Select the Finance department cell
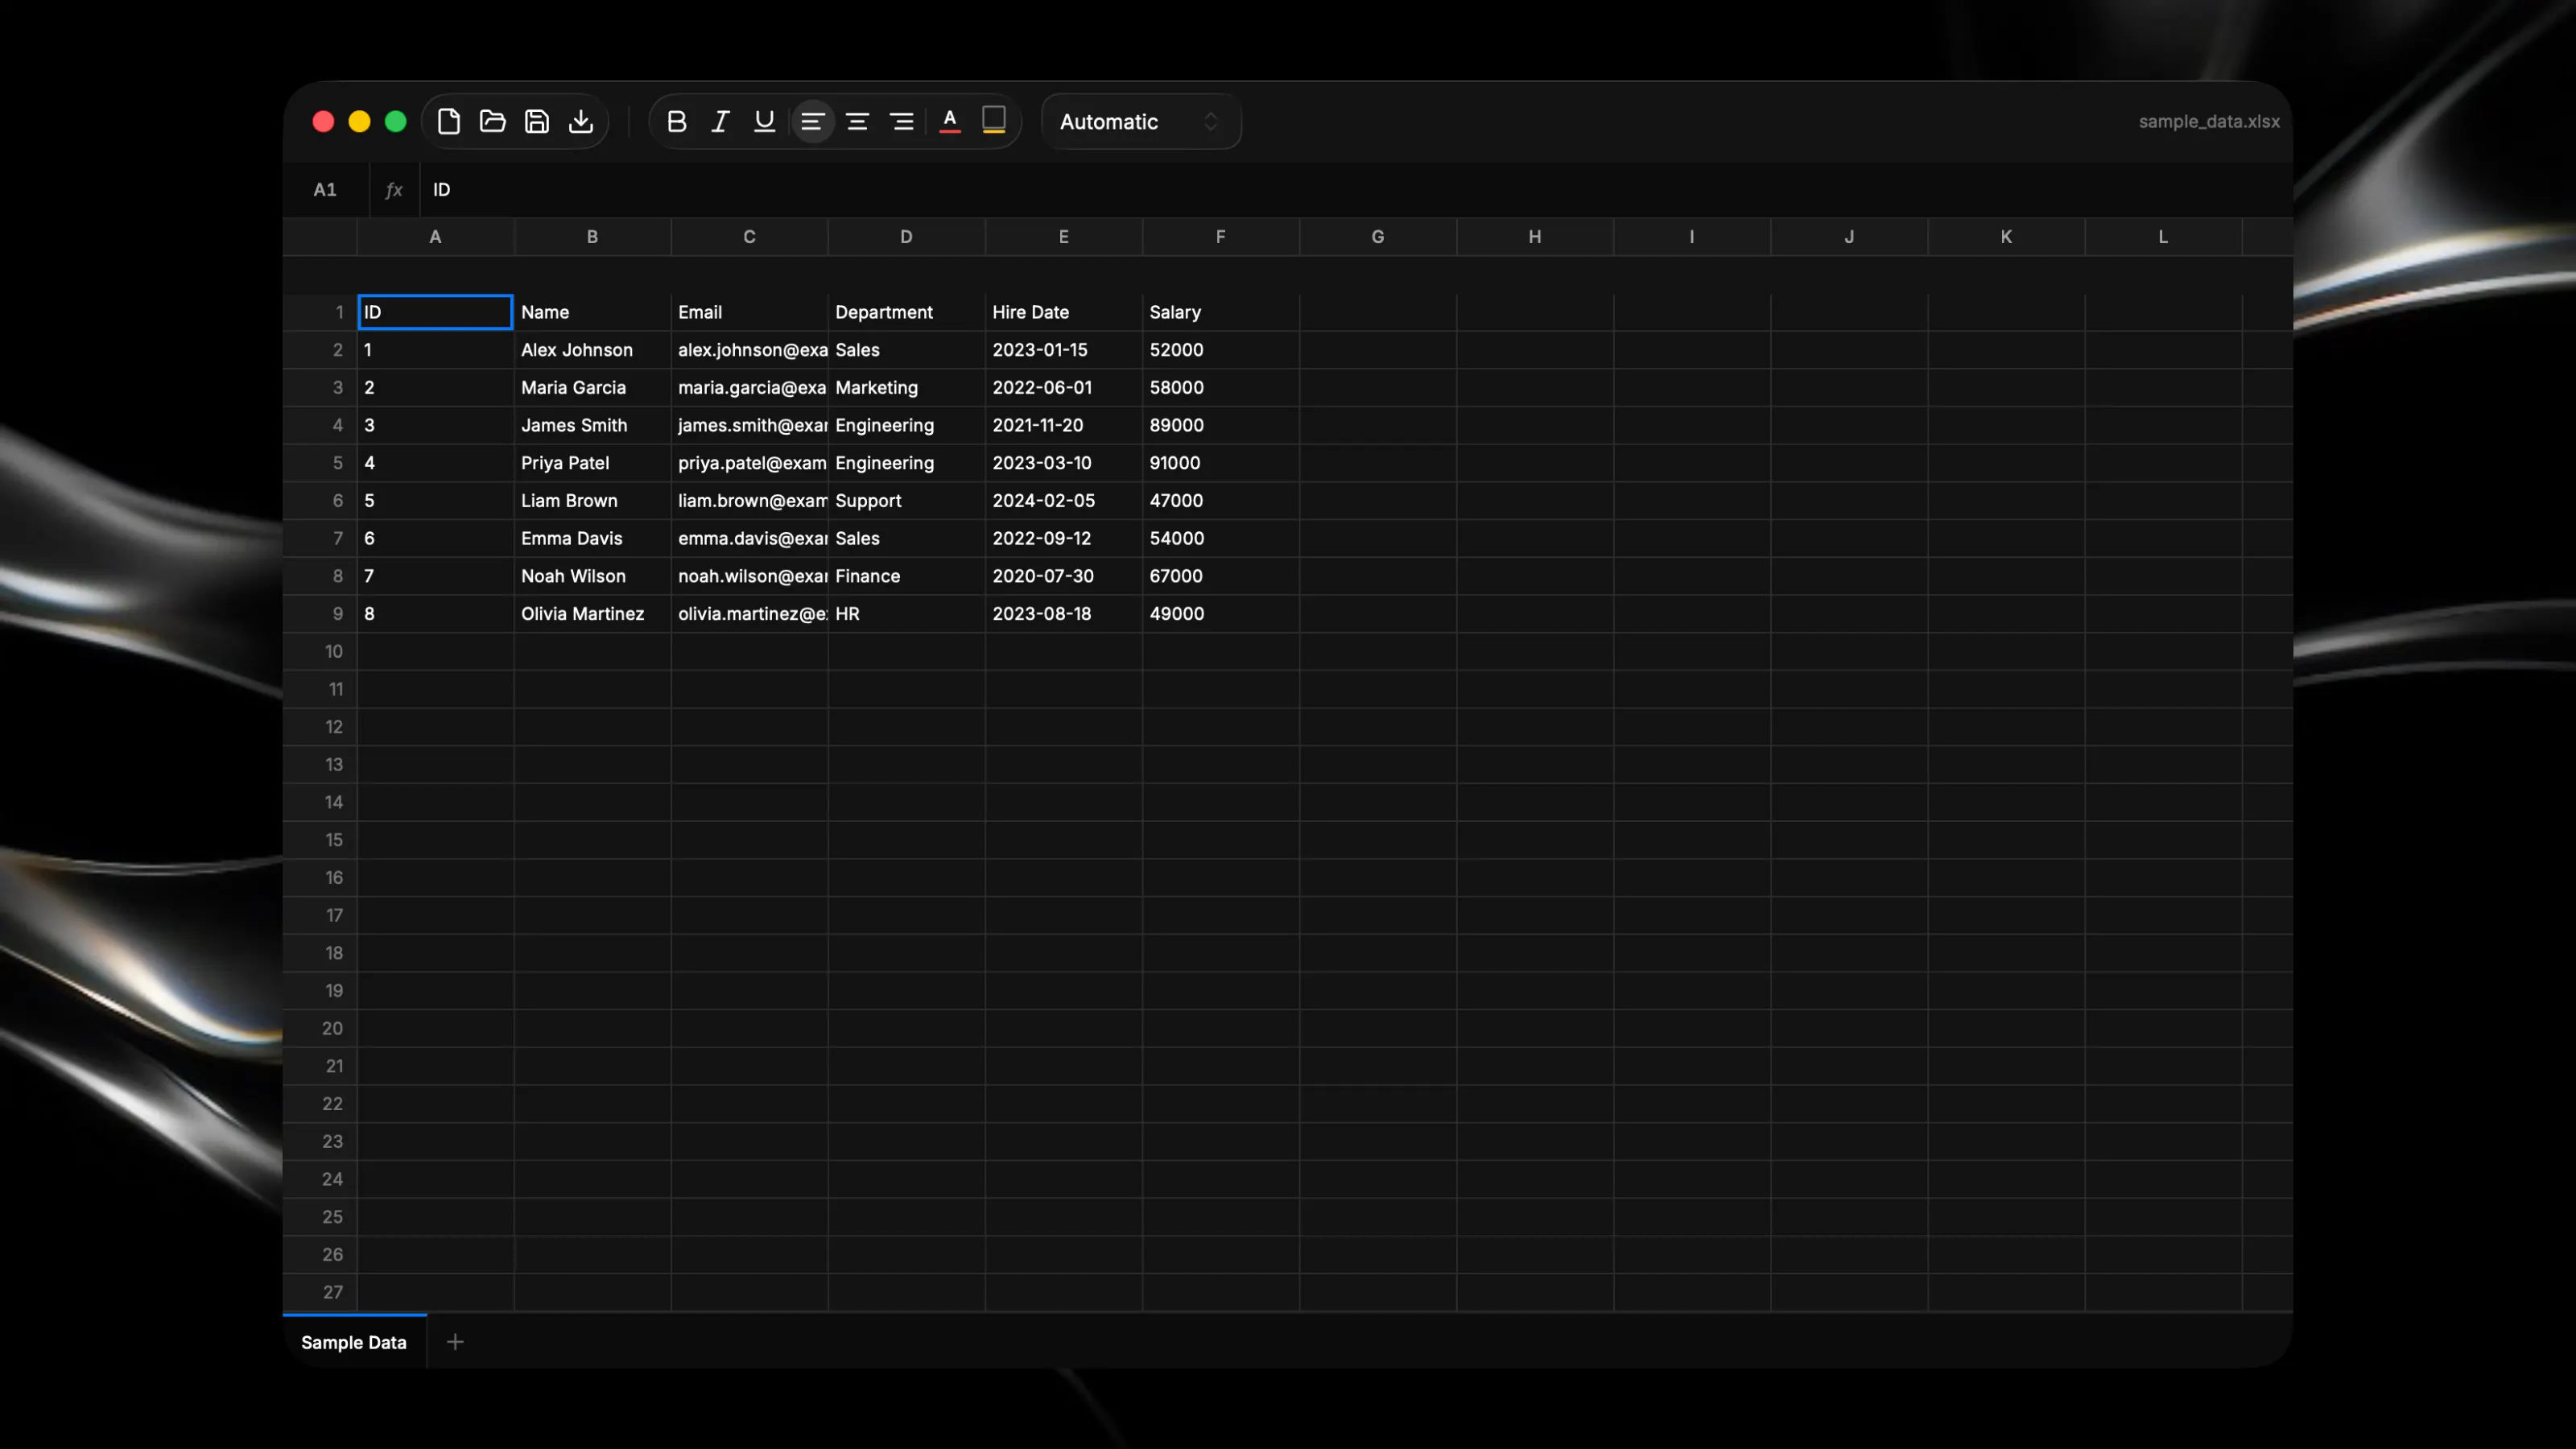 [906, 576]
